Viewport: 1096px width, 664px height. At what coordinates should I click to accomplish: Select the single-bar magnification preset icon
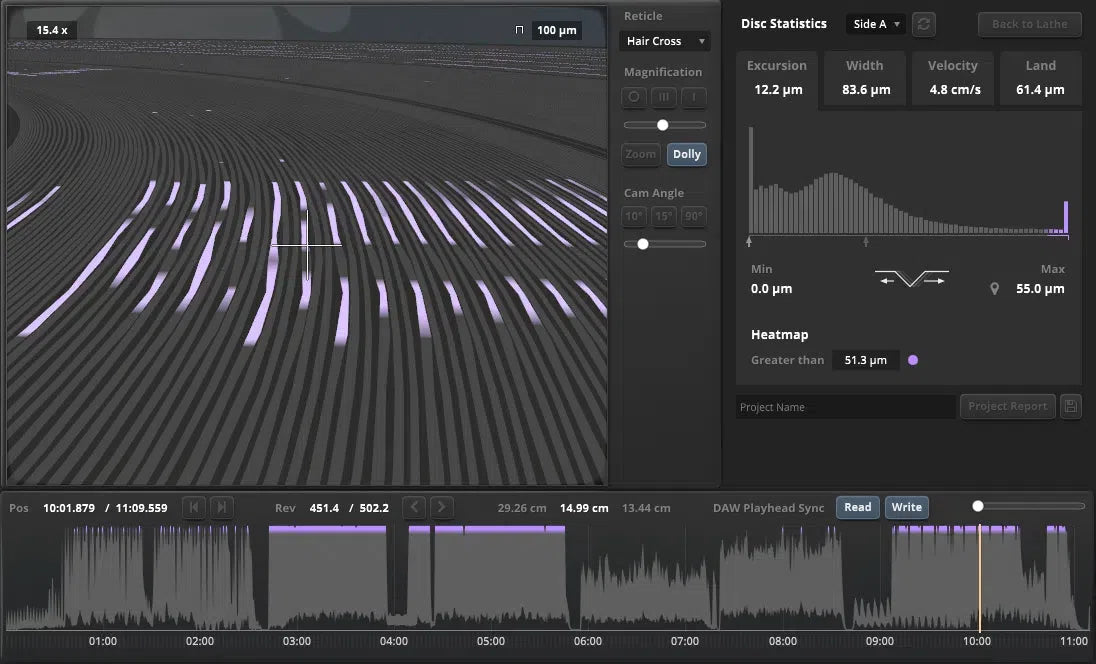click(694, 97)
